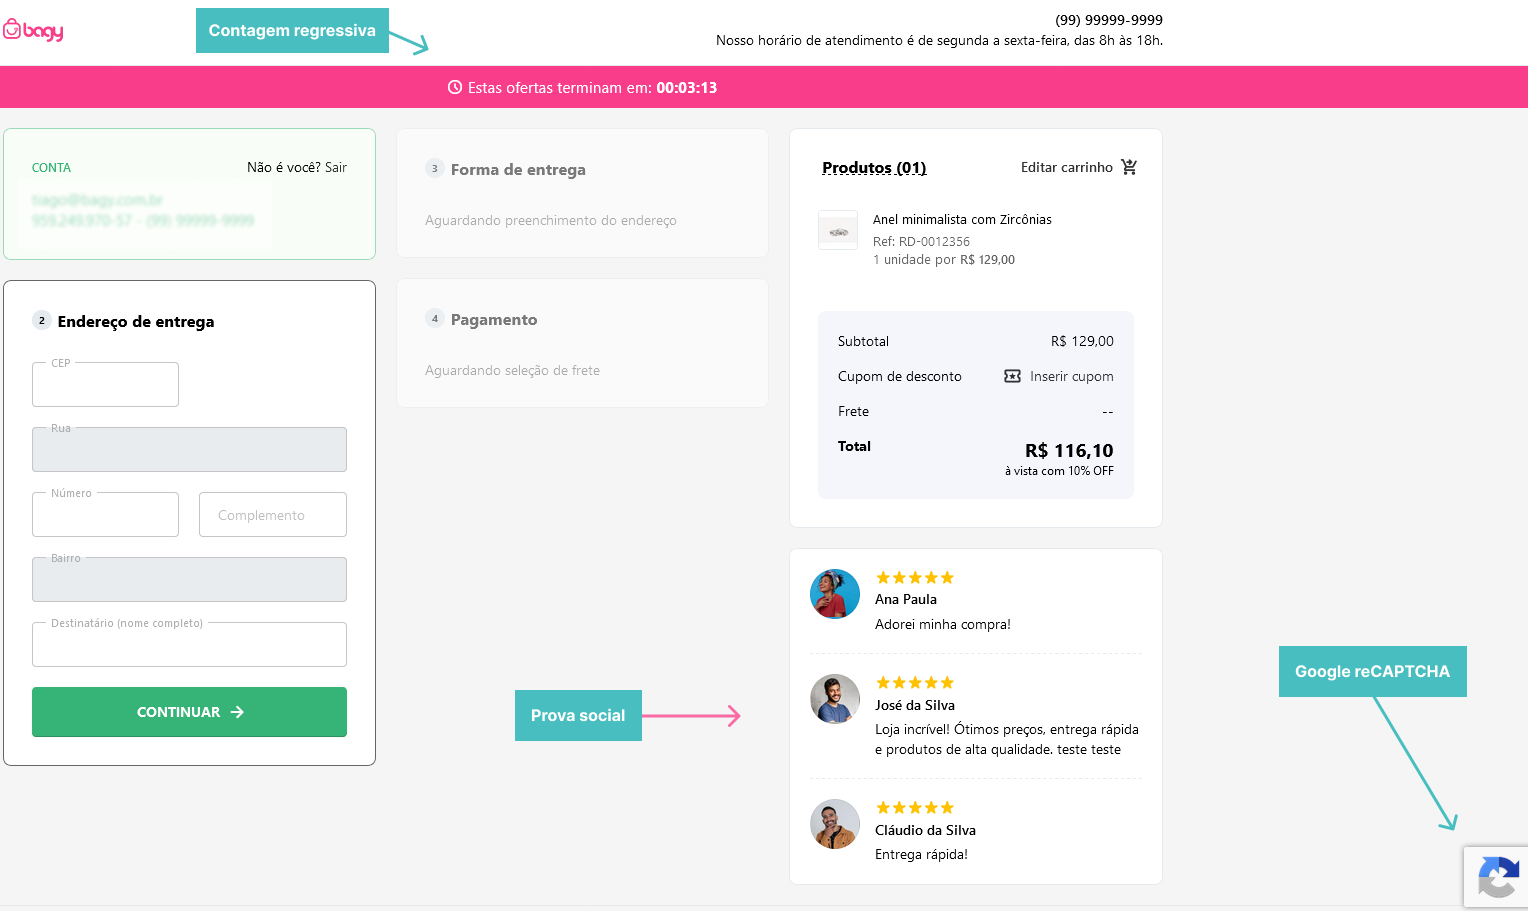The width and height of the screenshot is (1528, 911).
Task: Click José da Silva's avatar photo
Action: tap(835, 699)
